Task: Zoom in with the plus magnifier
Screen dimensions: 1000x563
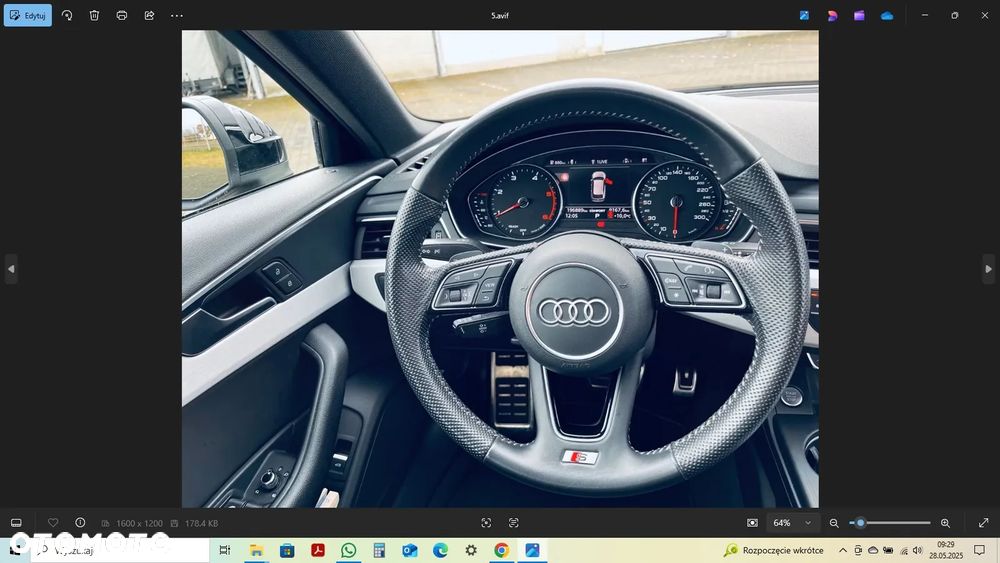Action: (x=945, y=523)
